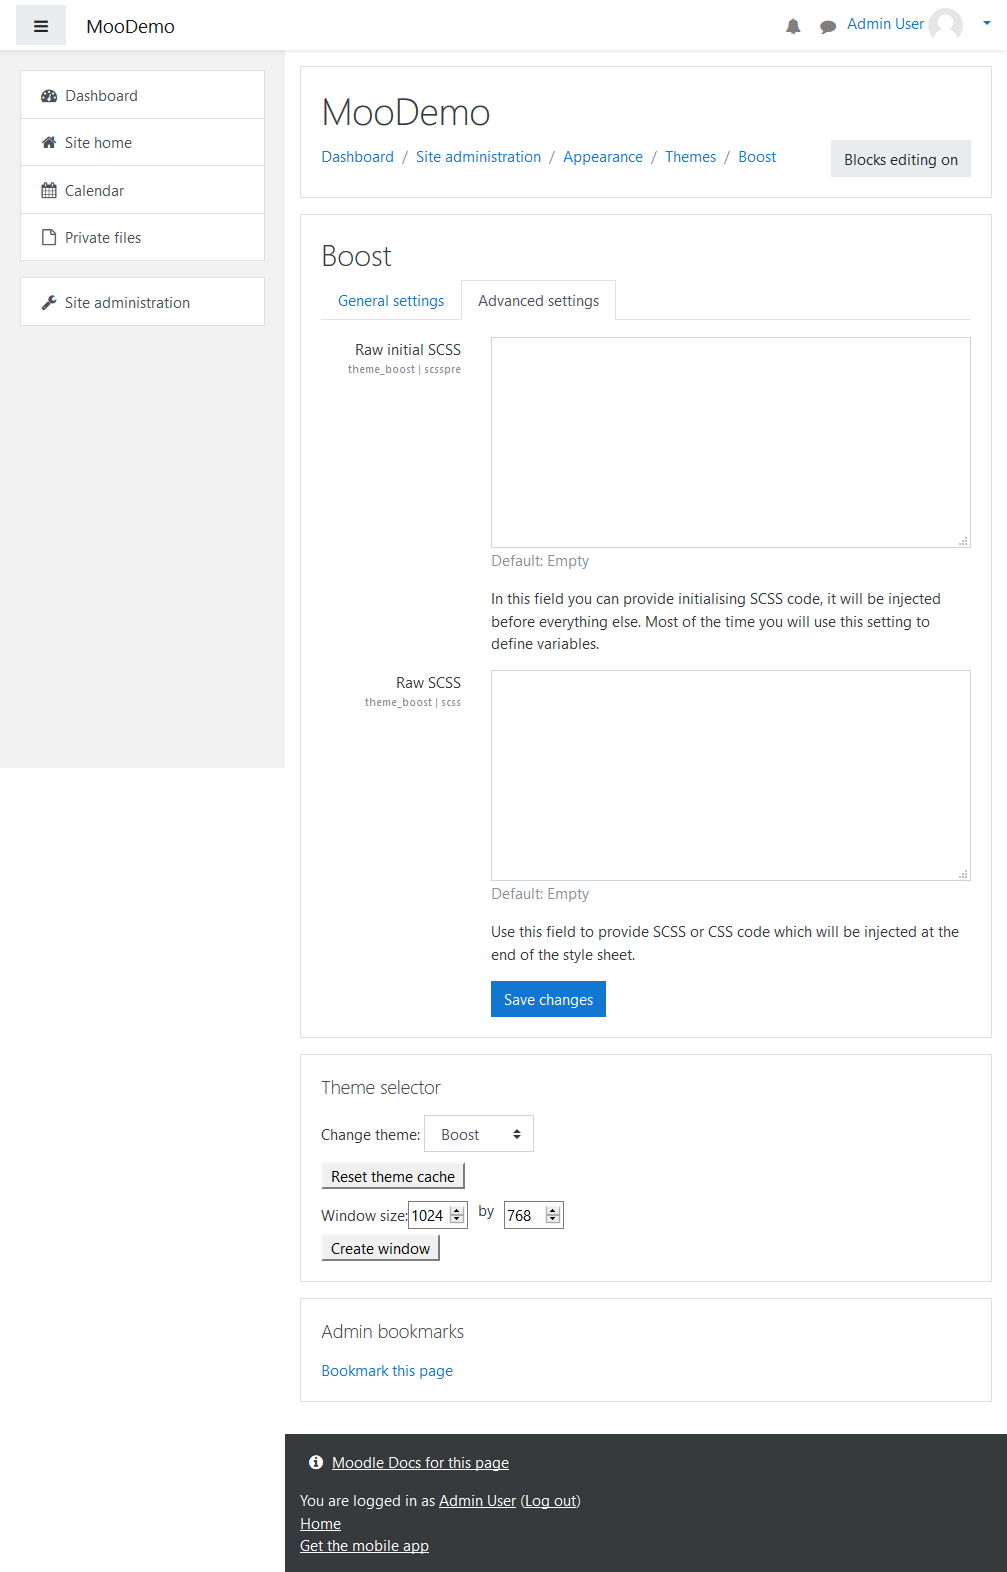Click Site administration breadcrumb link
The image size is (1007, 1572).
click(478, 157)
